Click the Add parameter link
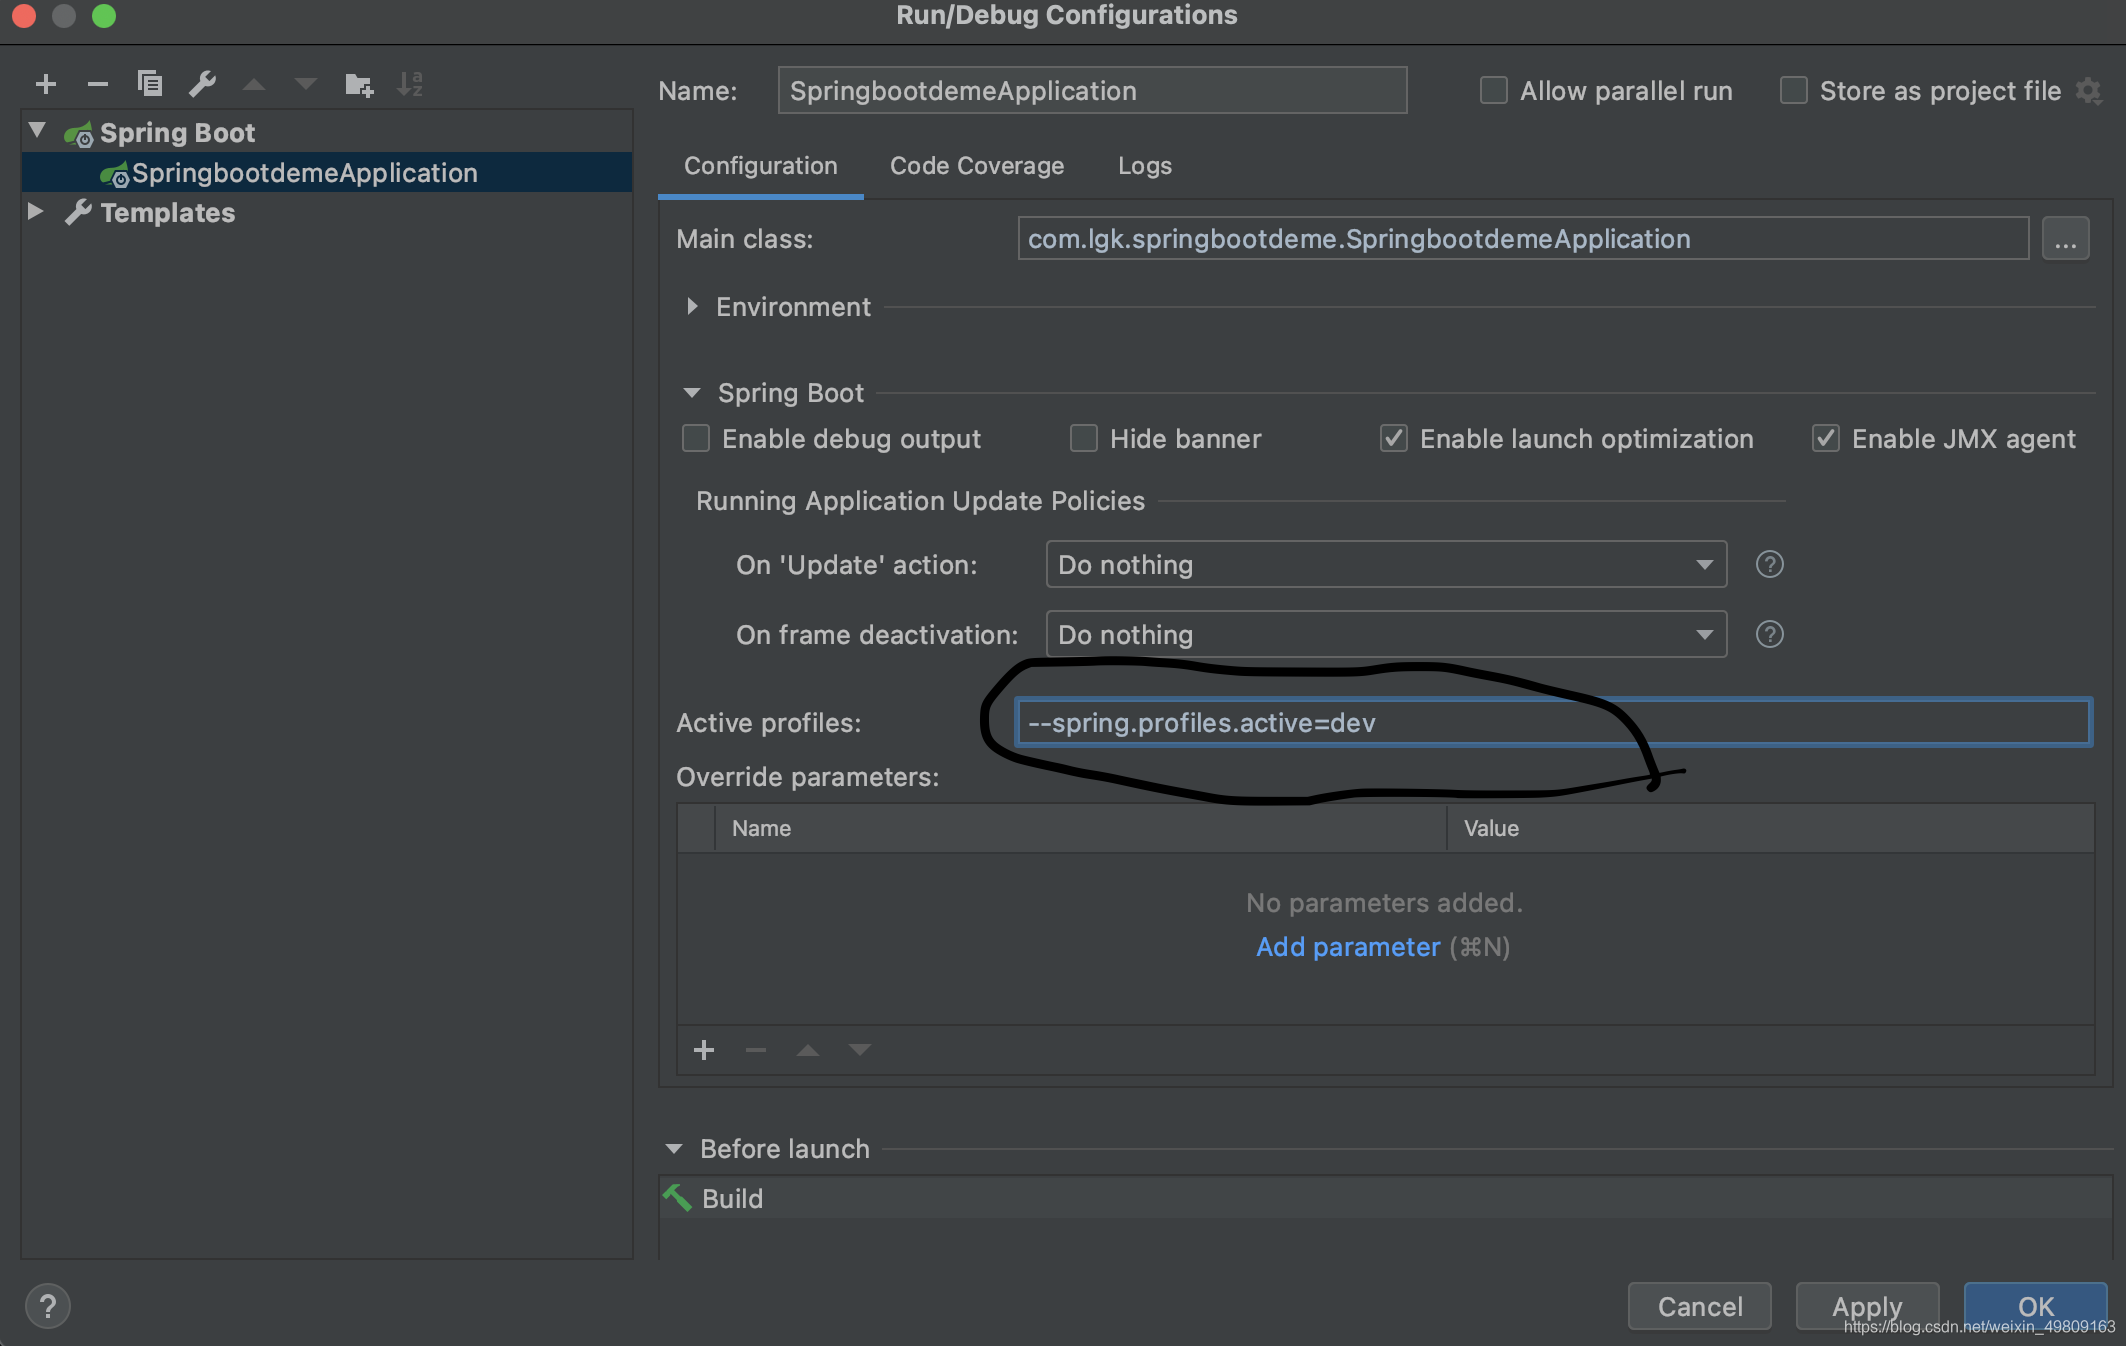 click(1348, 947)
